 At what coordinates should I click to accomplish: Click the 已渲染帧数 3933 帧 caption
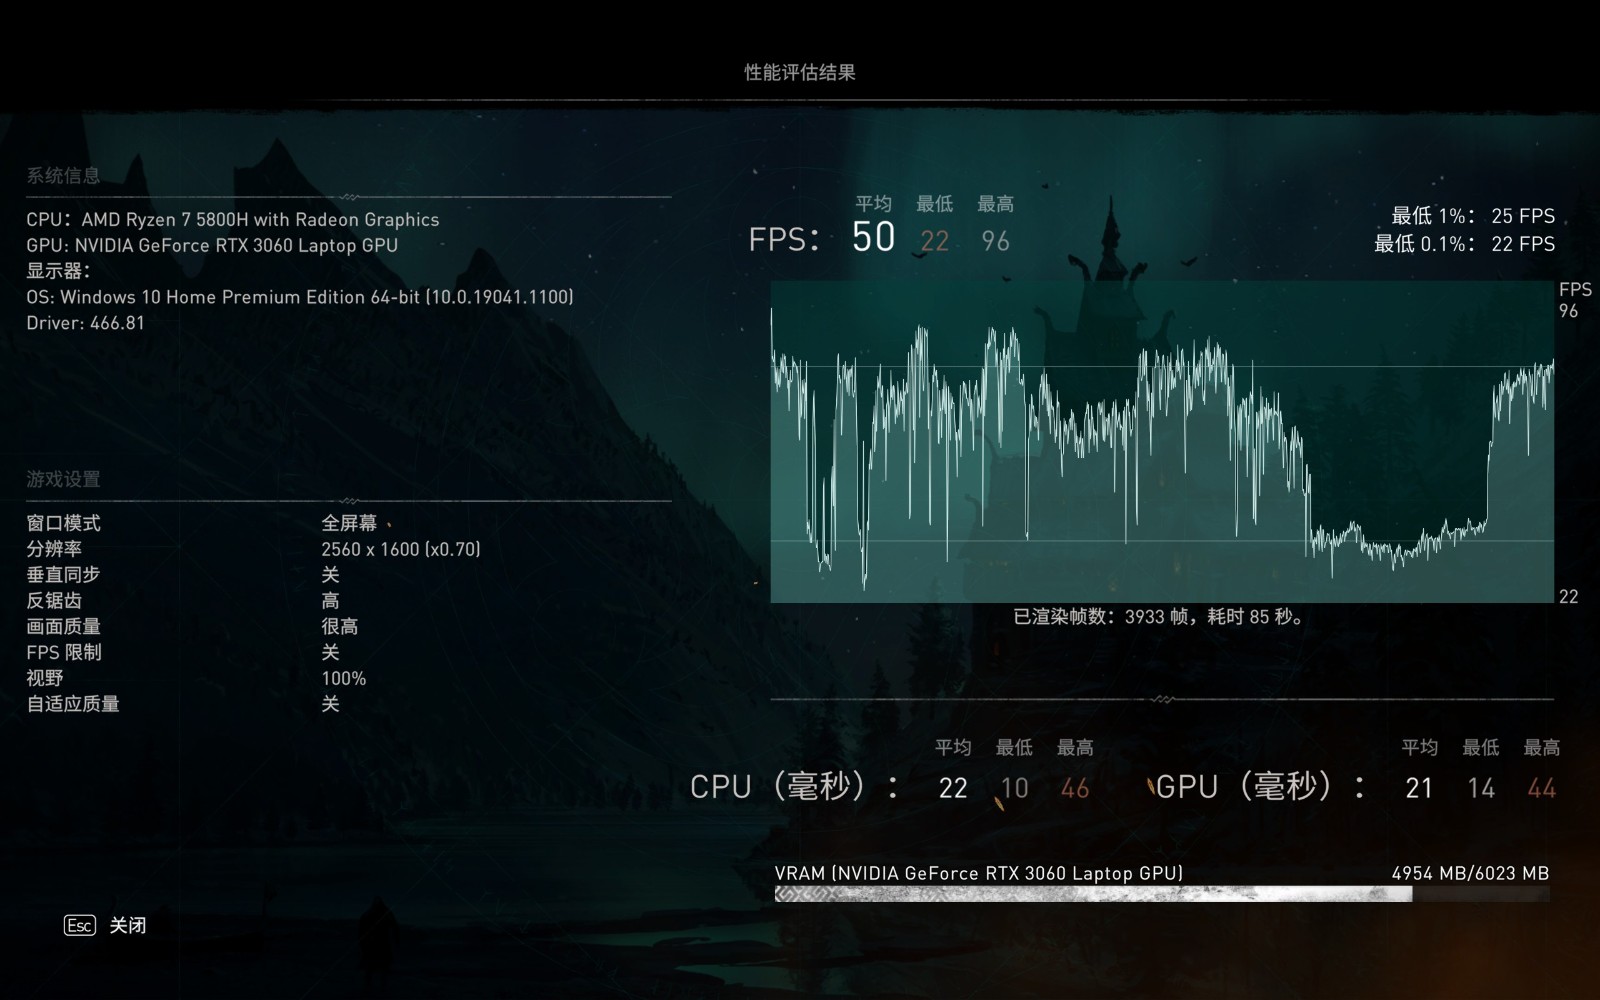coord(1160,617)
